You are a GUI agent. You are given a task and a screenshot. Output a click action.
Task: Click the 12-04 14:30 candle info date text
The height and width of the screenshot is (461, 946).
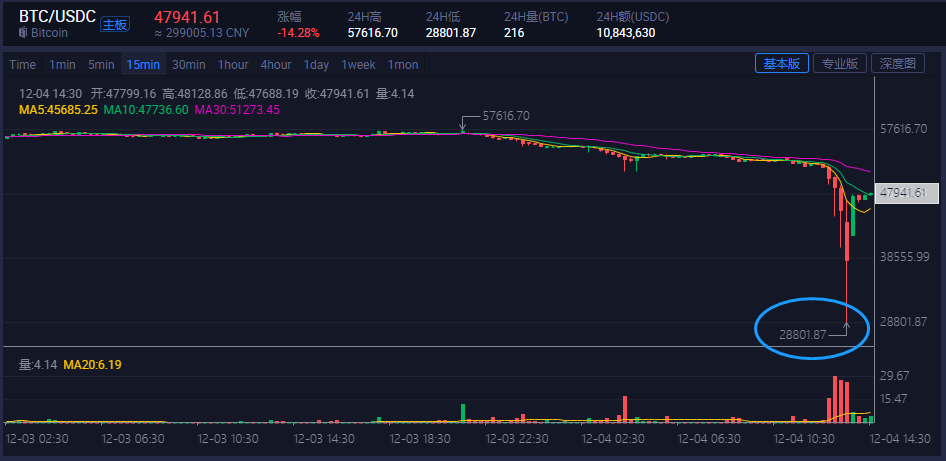(x=51, y=94)
